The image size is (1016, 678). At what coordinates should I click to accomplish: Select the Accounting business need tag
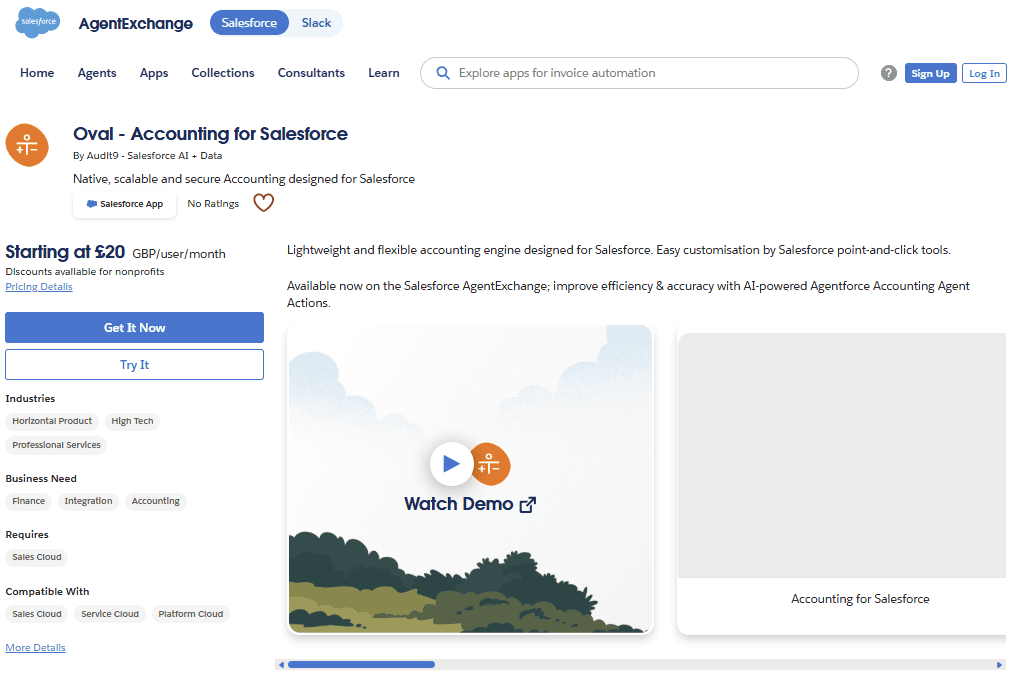point(156,501)
